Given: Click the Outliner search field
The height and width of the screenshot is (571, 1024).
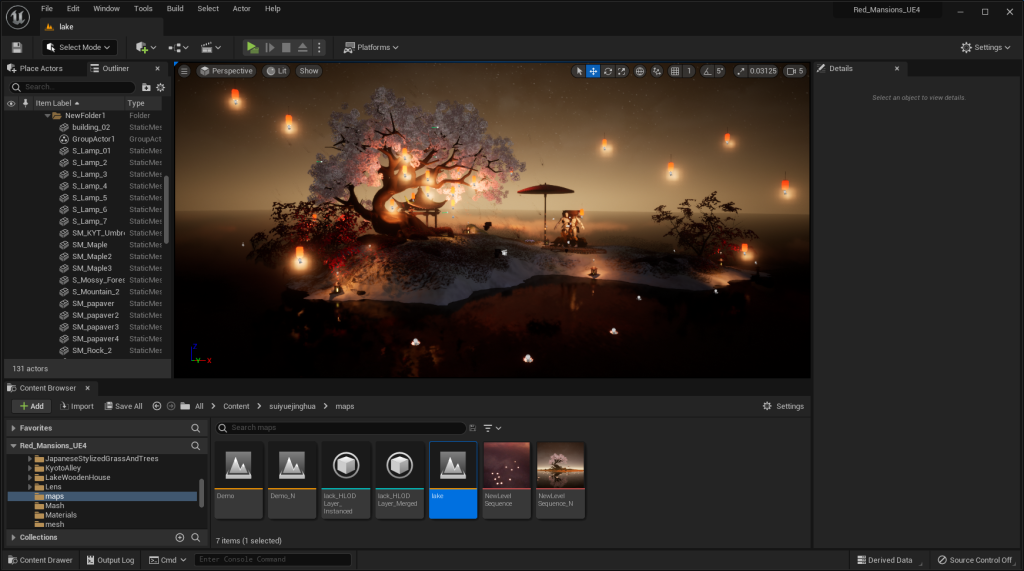Looking at the screenshot, I should (x=72, y=86).
